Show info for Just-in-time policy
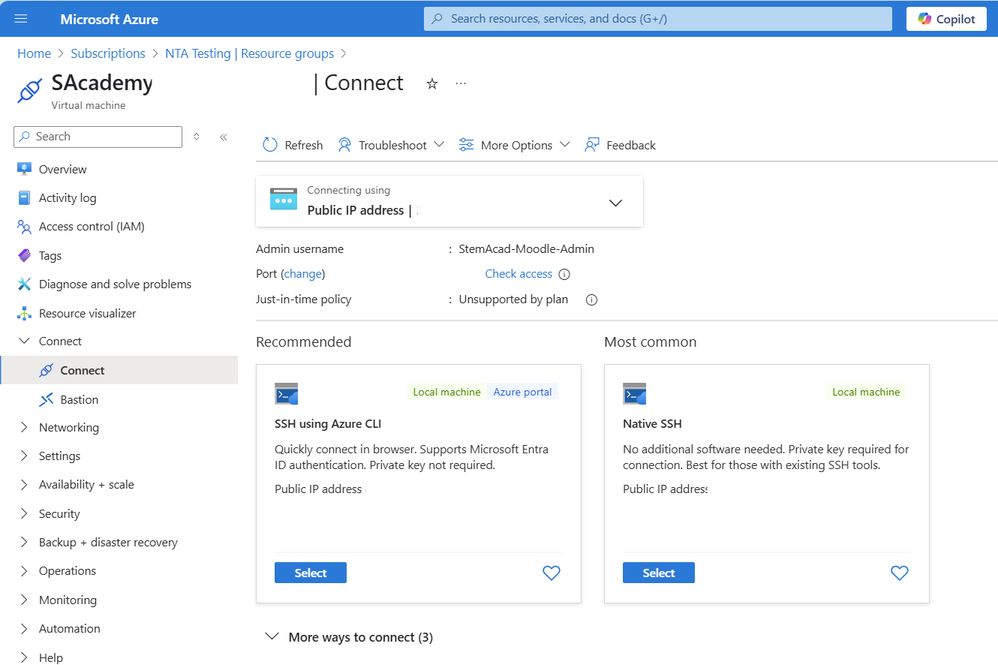 coord(591,300)
